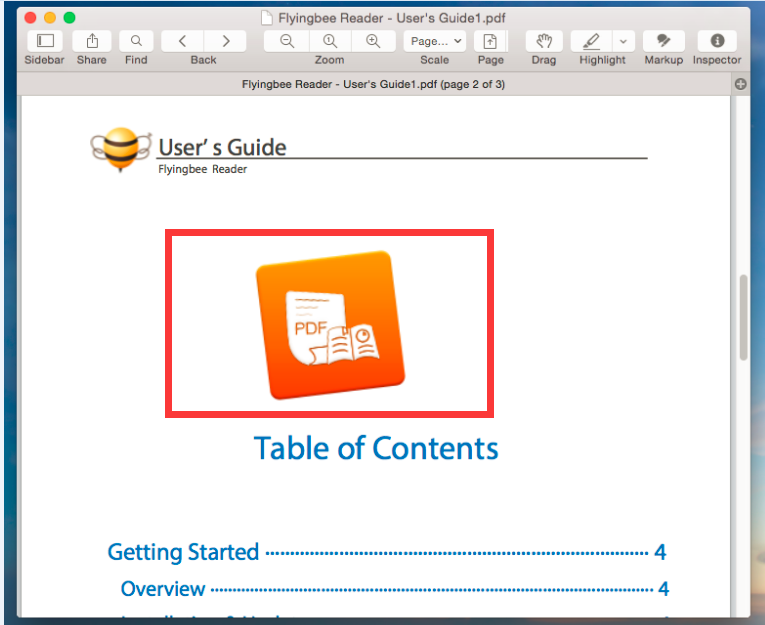Open the Markup tools
Viewport: 765px width, 625px height.
(x=664, y=41)
